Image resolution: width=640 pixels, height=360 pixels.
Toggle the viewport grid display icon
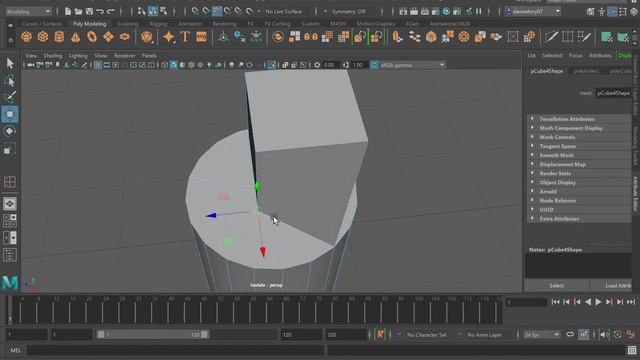coord(98,65)
